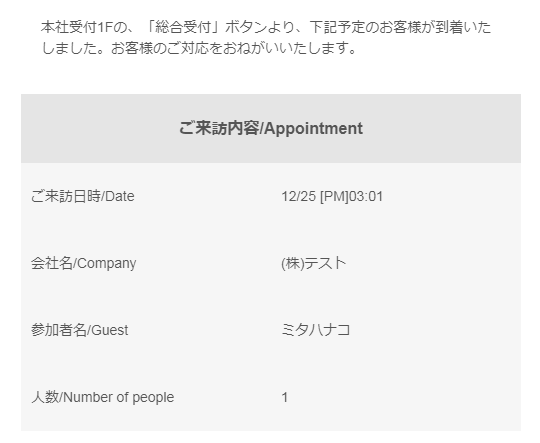Viewport: 540px width, 443px height.
Task: Select the 参加者名/Guest label
Action: [x=80, y=330]
